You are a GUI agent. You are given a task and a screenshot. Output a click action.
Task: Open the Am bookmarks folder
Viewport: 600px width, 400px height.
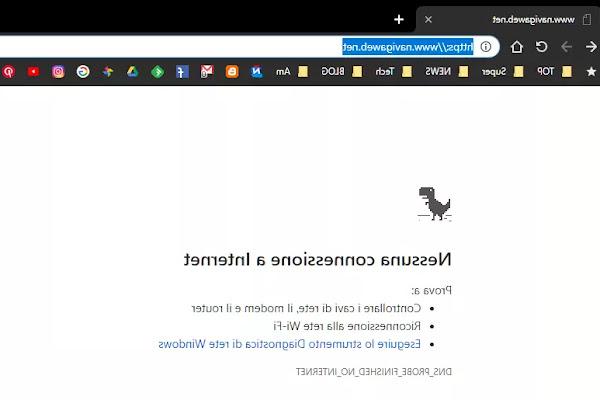coord(292,72)
